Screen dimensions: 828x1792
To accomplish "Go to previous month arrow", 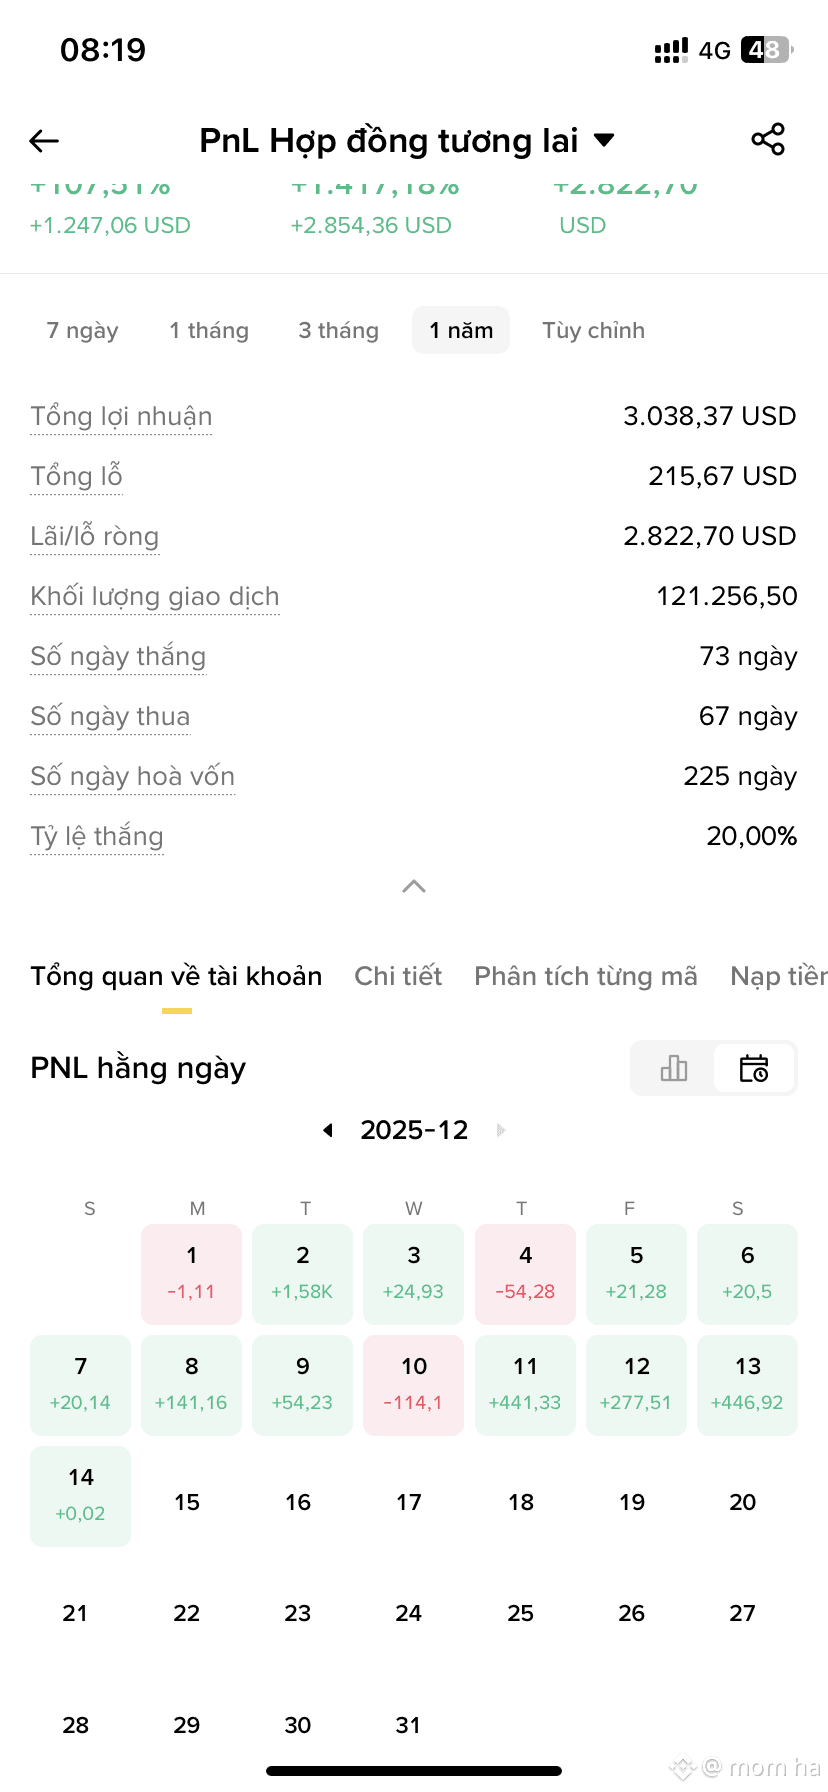I will click(x=328, y=1130).
